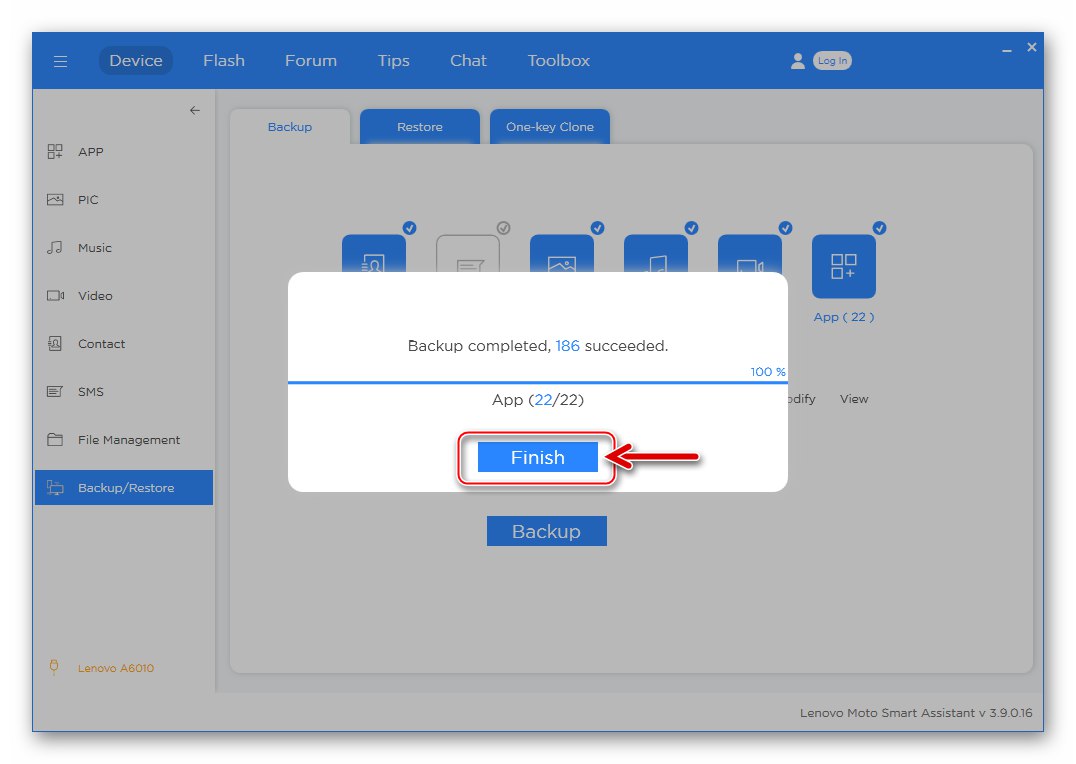Uncheck the video backup checkmark
The height and width of the screenshot is (764, 1076).
786,228
